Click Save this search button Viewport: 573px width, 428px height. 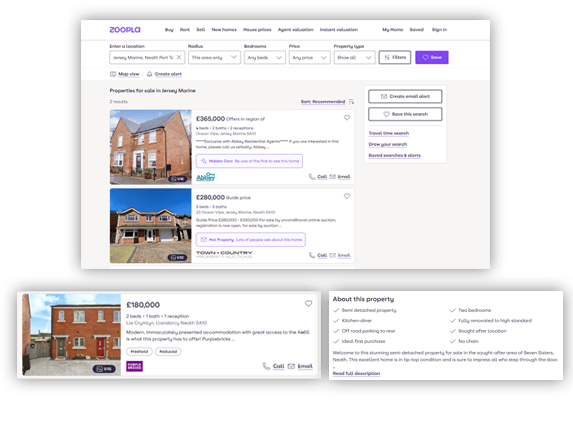point(405,114)
